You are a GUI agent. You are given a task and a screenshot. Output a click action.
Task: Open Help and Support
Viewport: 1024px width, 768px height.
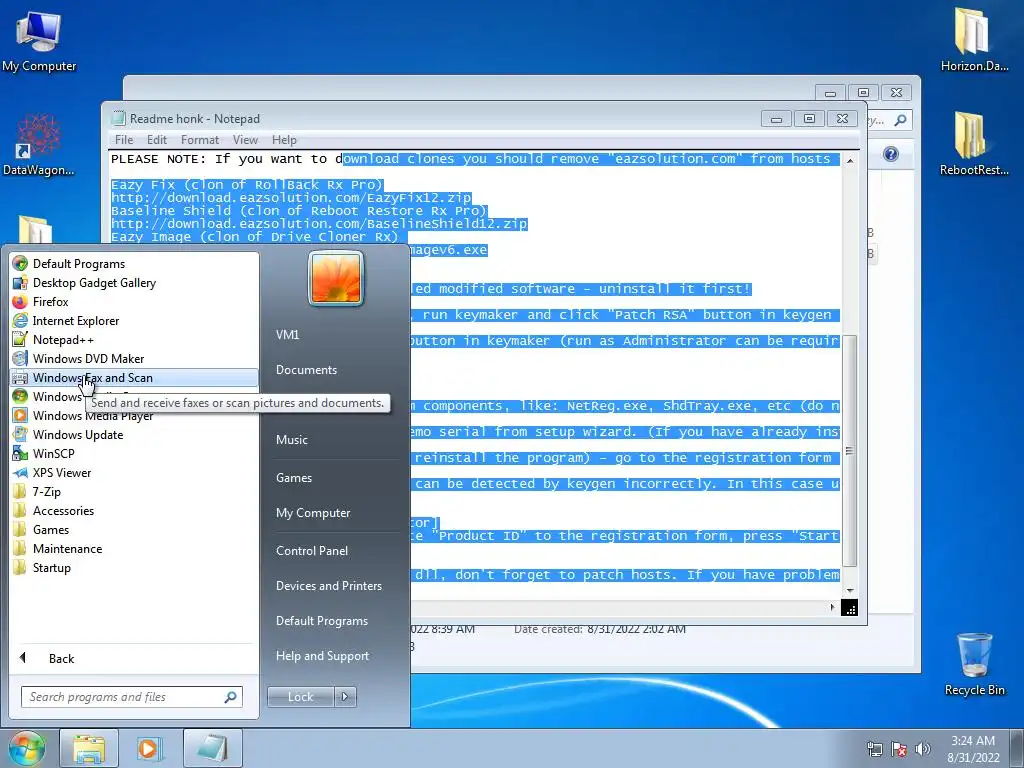[x=322, y=656]
